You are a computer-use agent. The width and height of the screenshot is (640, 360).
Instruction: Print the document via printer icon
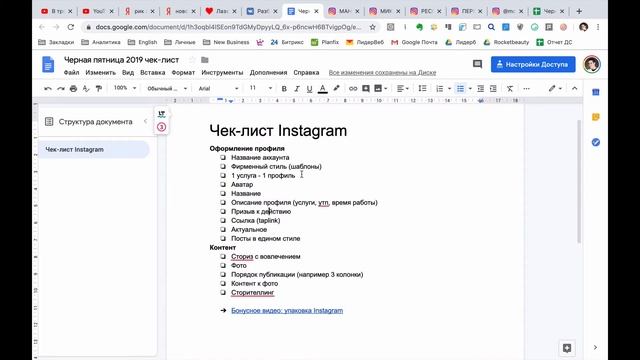[x=73, y=89]
